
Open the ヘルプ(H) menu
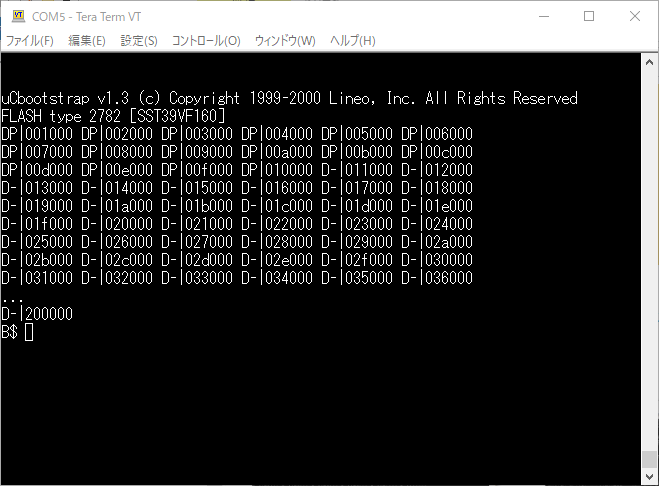[x=353, y=41]
